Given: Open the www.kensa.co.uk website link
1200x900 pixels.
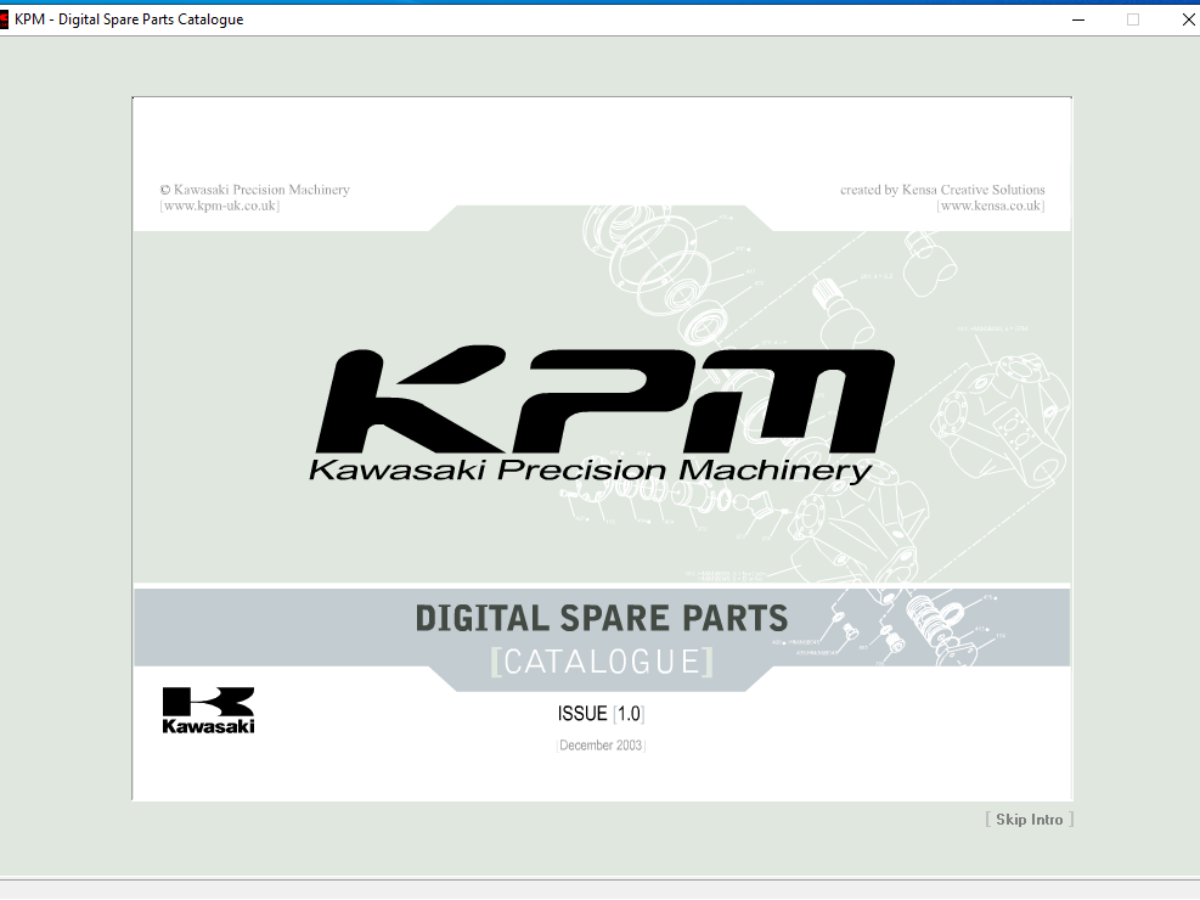Looking at the screenshot, I should click(991, 206).
